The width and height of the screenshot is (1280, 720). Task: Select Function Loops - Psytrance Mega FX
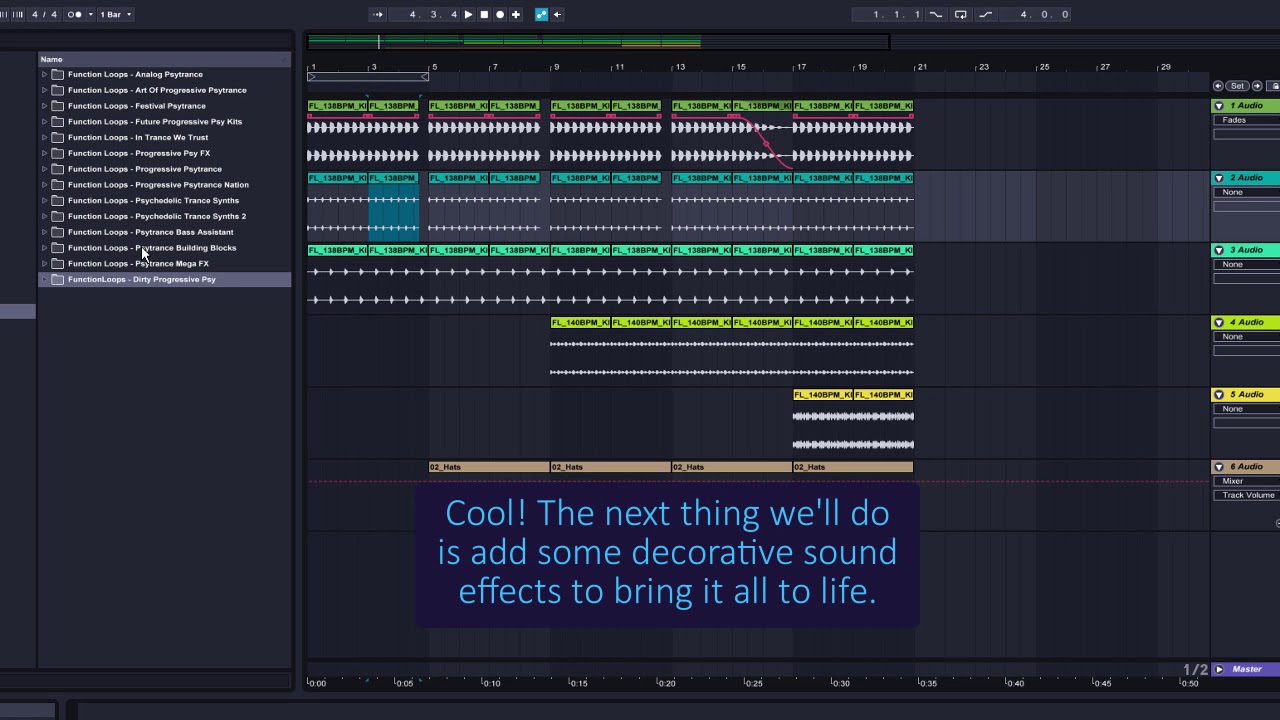pos(138,264)
